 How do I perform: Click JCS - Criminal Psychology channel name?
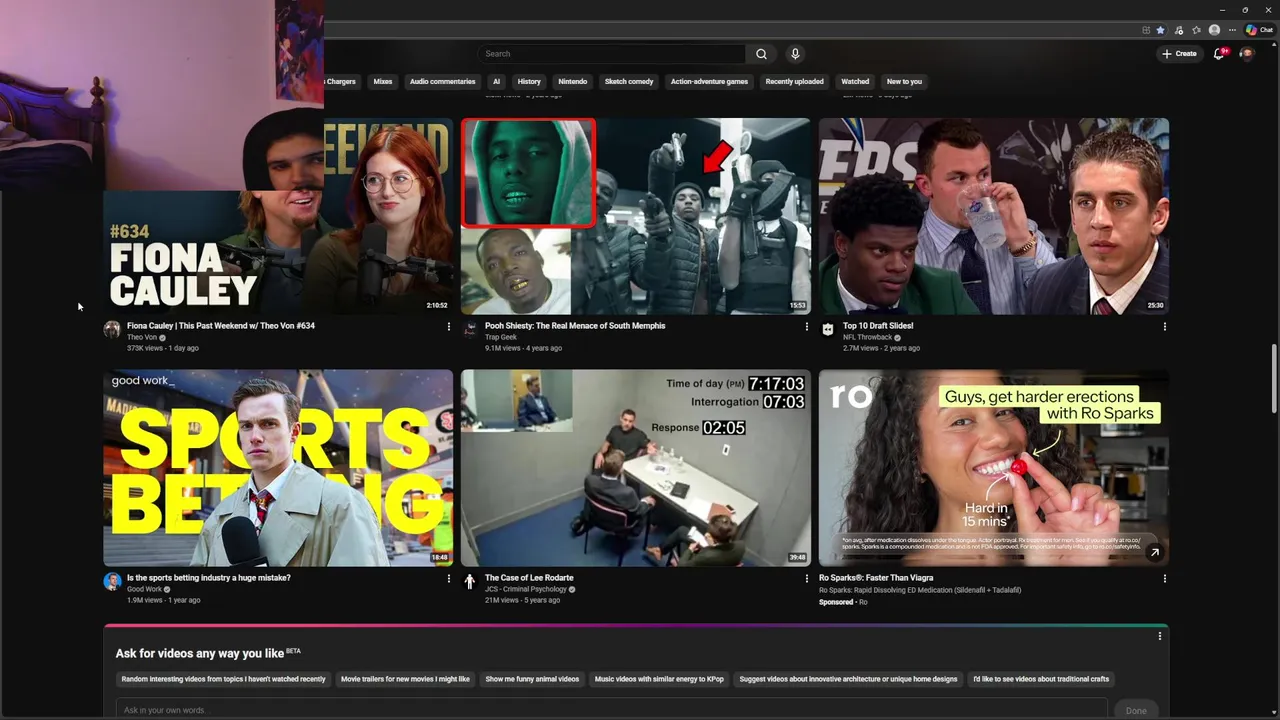click(525, 590)
